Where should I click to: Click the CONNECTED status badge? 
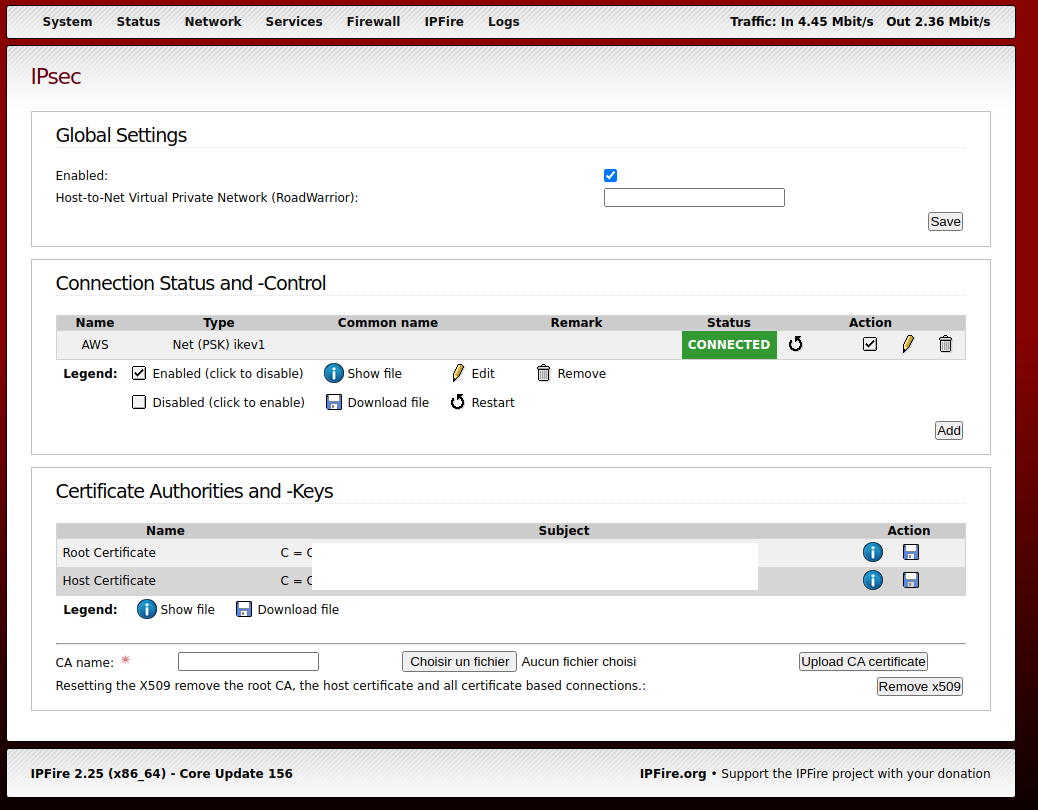(x=729, y=345)
